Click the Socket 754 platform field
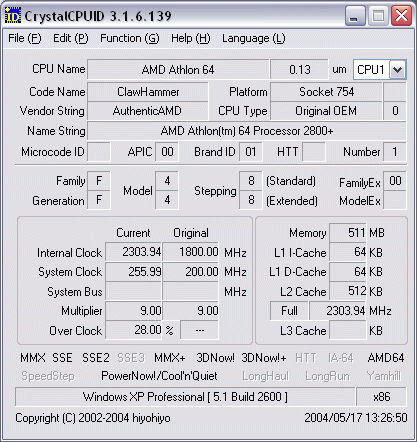 tap(326, 92)
